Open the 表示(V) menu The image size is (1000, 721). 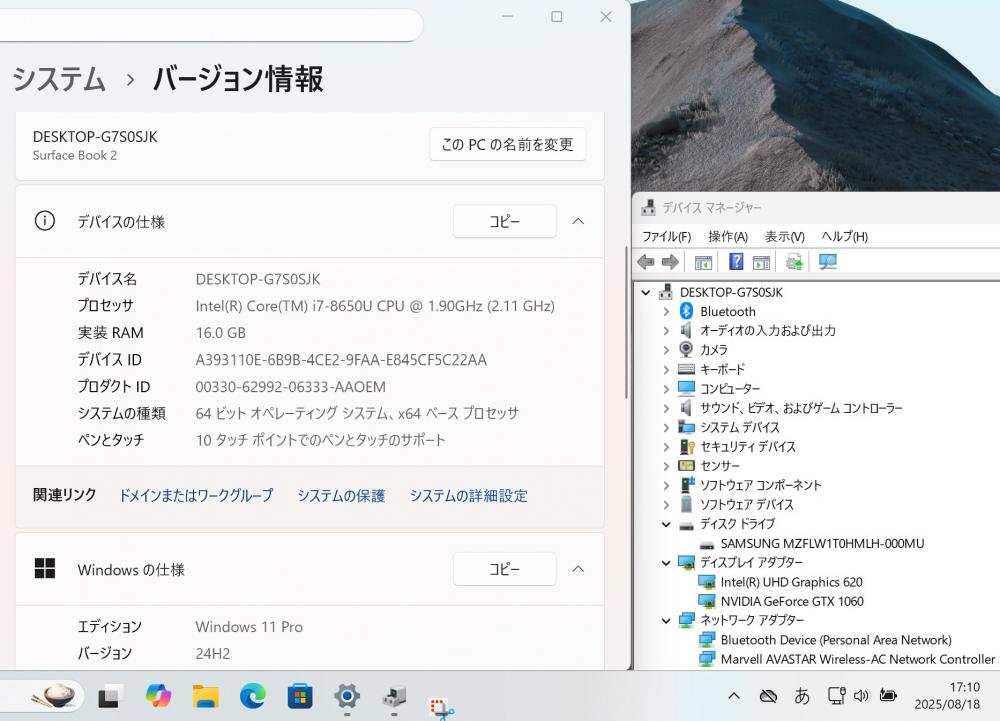[784, 237]
